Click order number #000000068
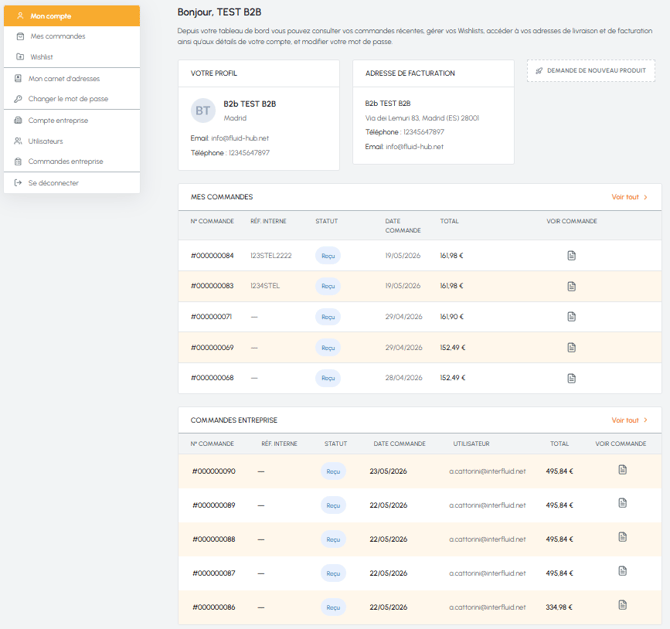This screenshot has height=629, width=670. [212, 378]
